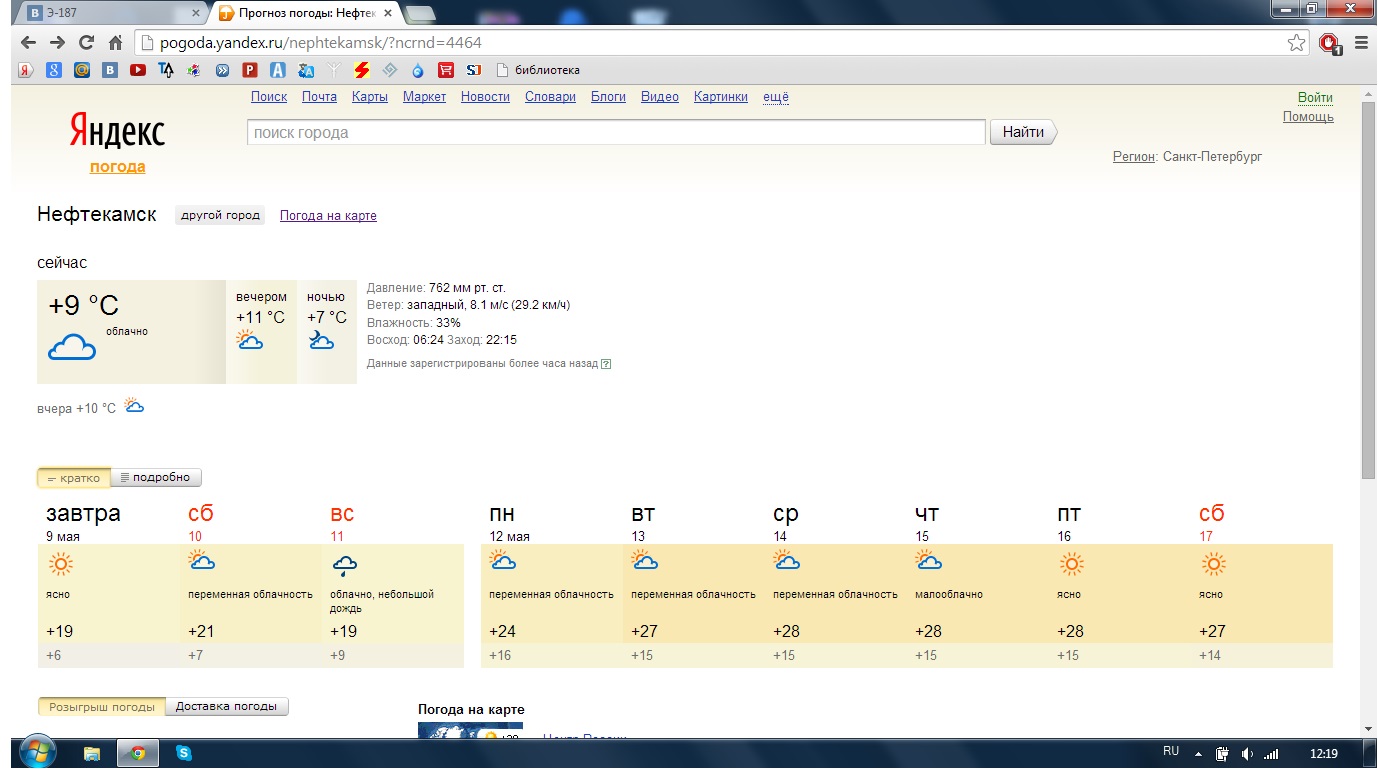Click the погода link under Yandex logo

117,167
